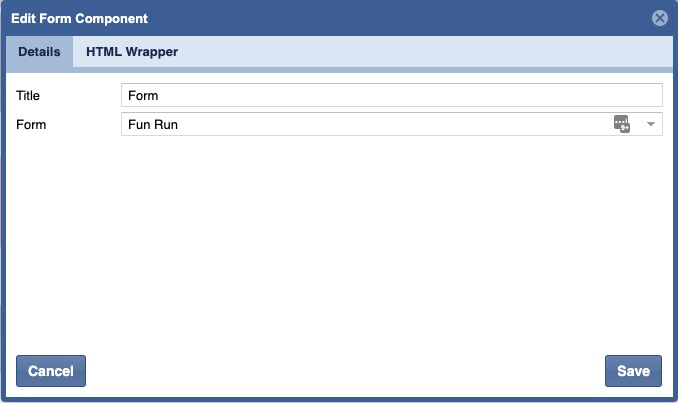Click empty area of Form combo box
This screenshot has height=403, width=678.
[400, 125]
